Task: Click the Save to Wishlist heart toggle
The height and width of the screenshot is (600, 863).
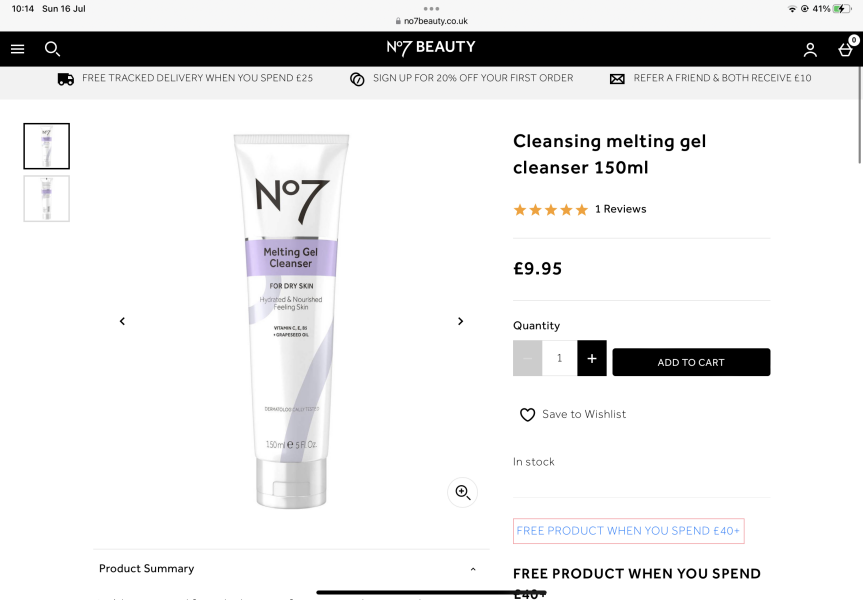Action: (527, 414)
